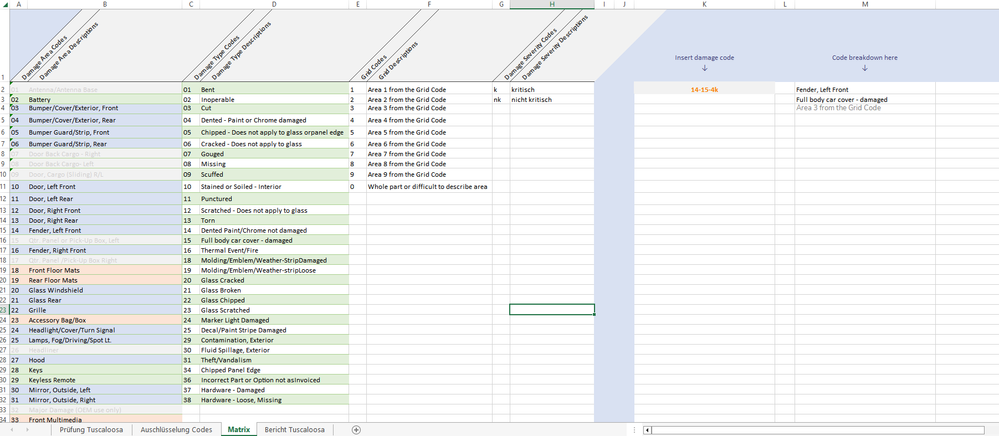This screenshot has height=436, width=999.
Task: Select column B header
Action: 104,4
